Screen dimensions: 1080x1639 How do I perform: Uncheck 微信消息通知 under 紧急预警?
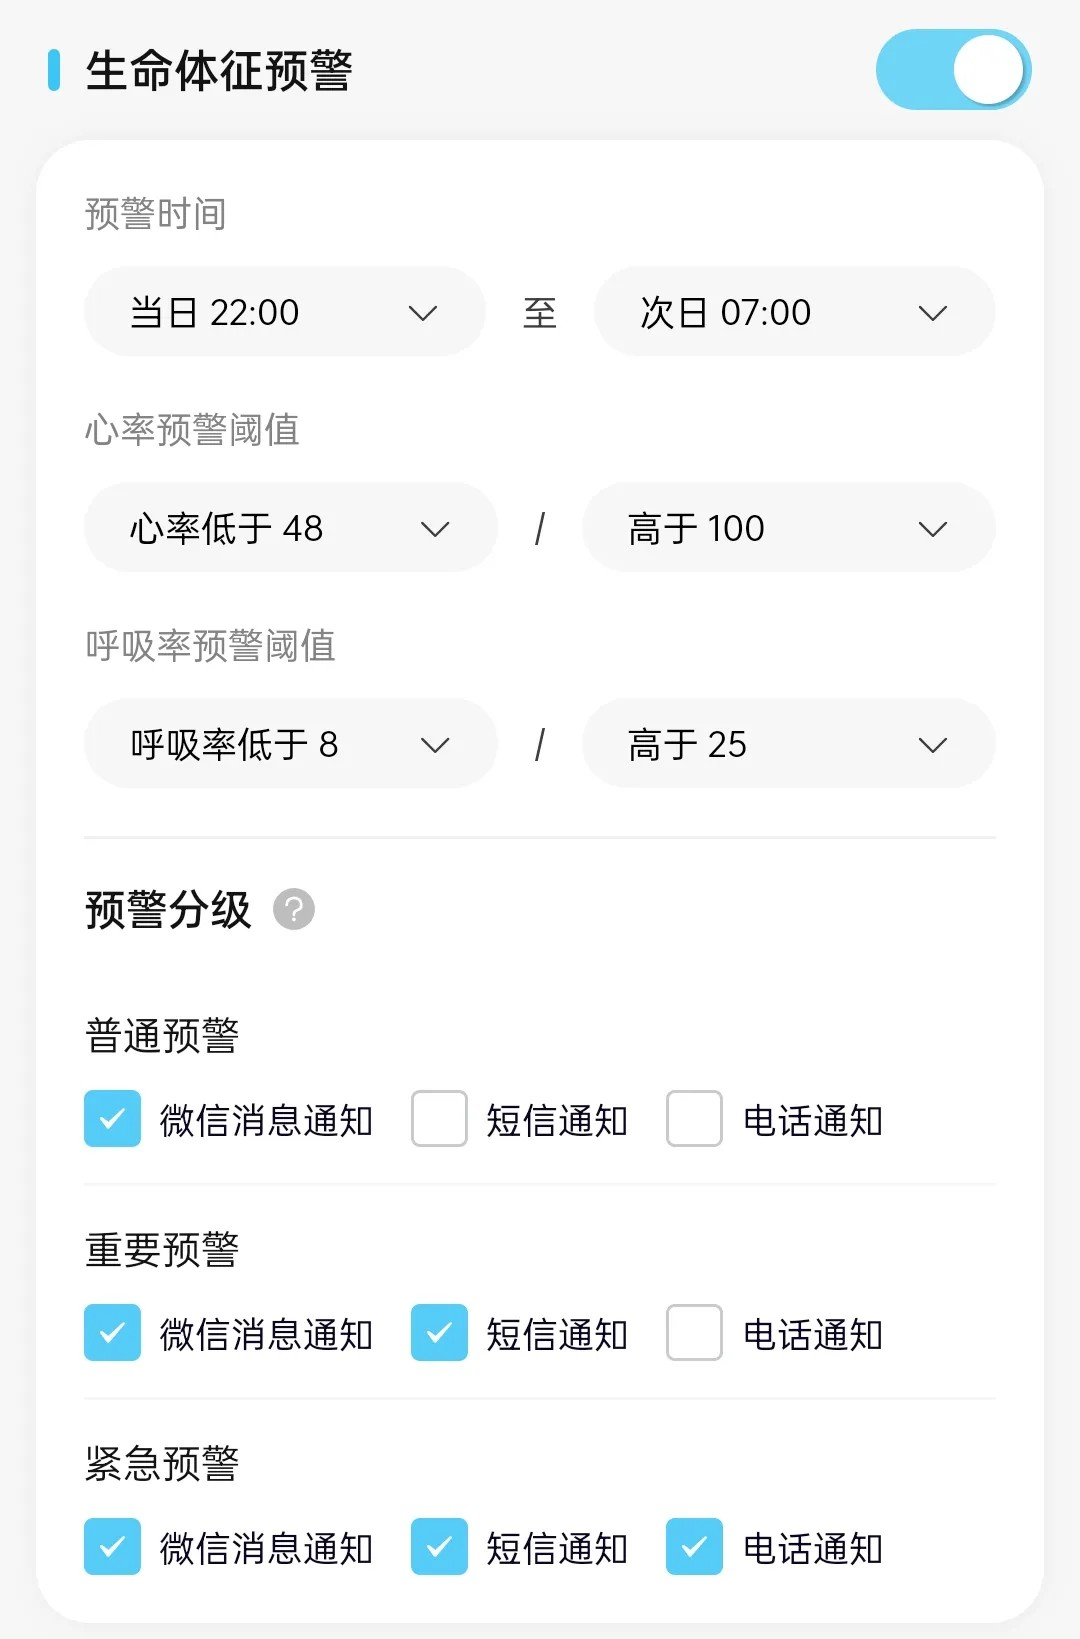[x=112, y=1547]
